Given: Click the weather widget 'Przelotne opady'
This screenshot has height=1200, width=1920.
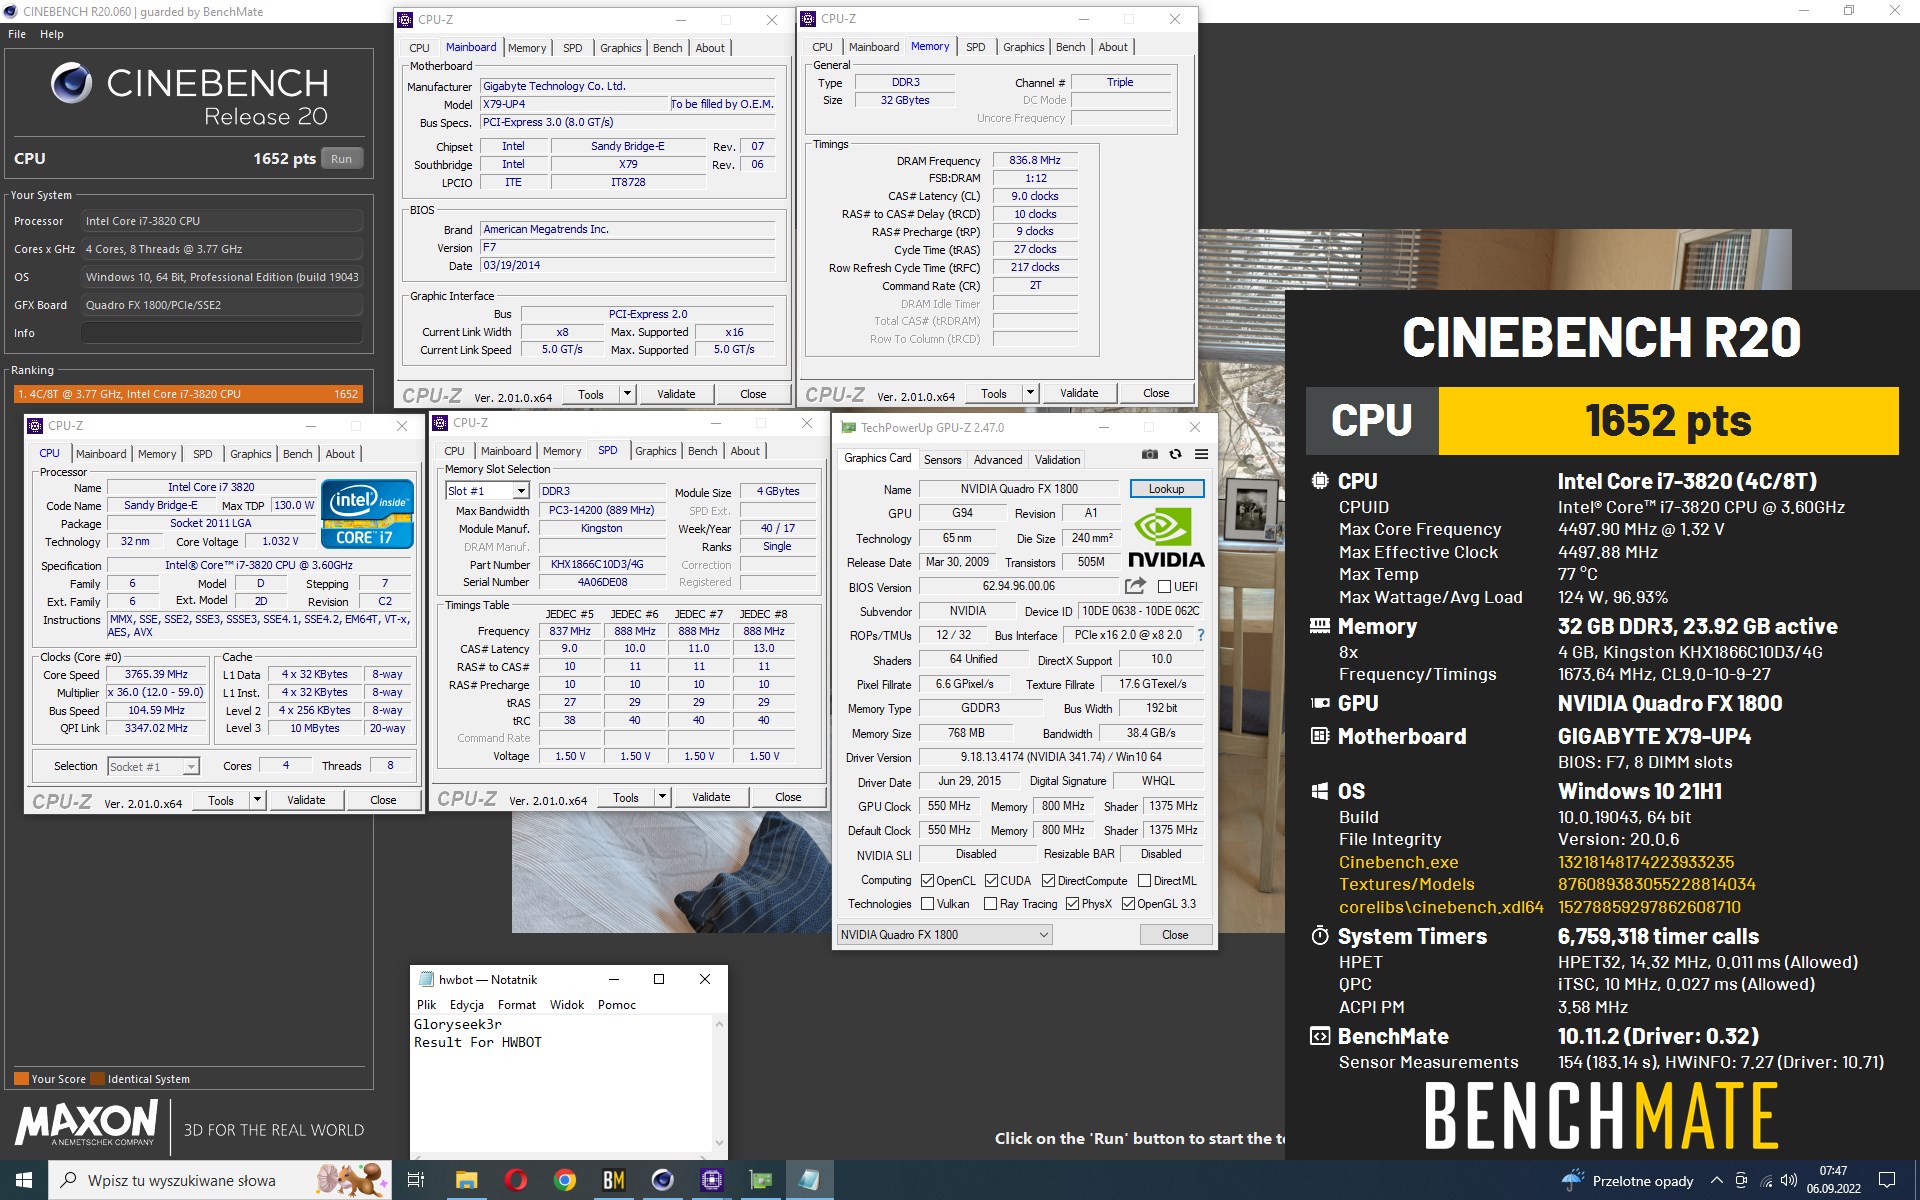Looking at the screenshot, I should (x=1628, y=1180).
